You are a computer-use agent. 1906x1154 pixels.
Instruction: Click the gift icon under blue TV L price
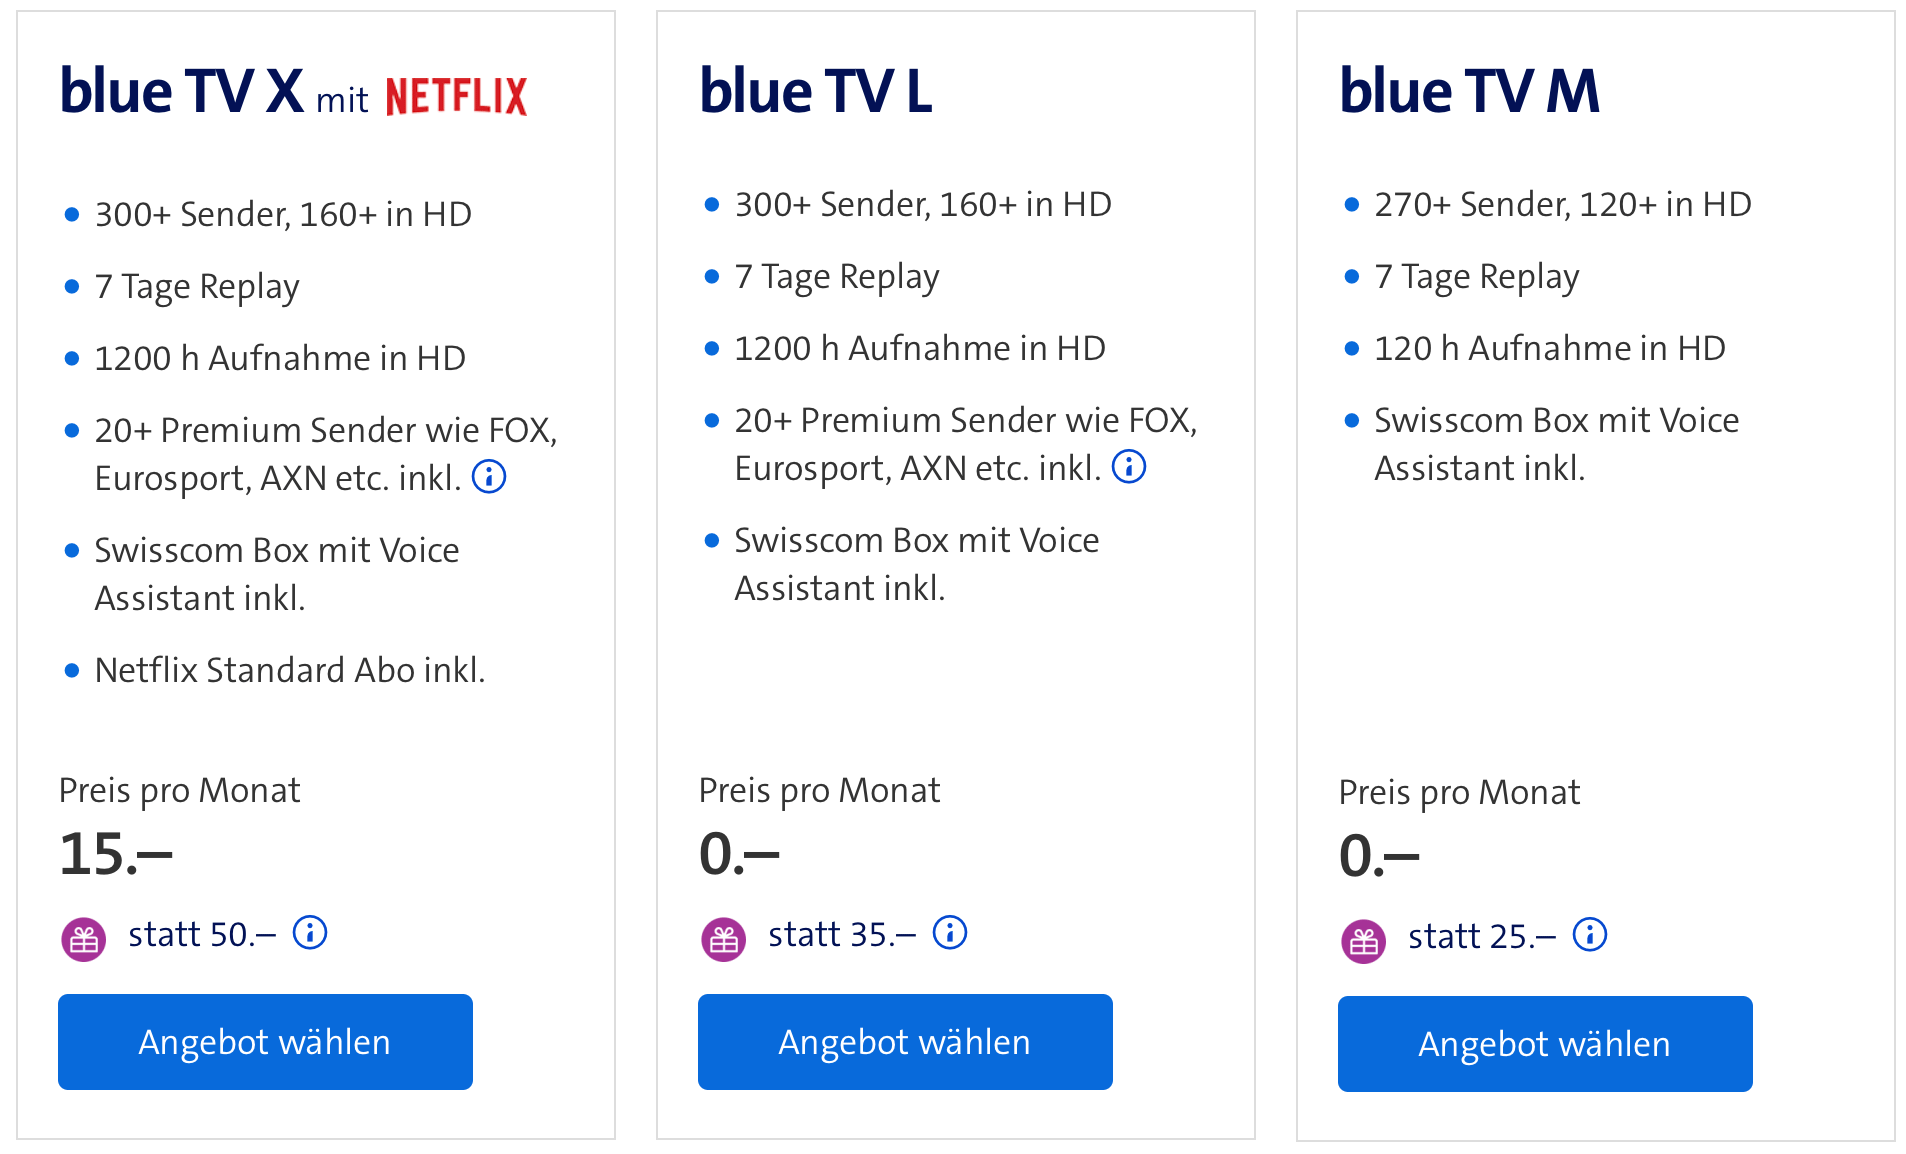pos(723,937)
